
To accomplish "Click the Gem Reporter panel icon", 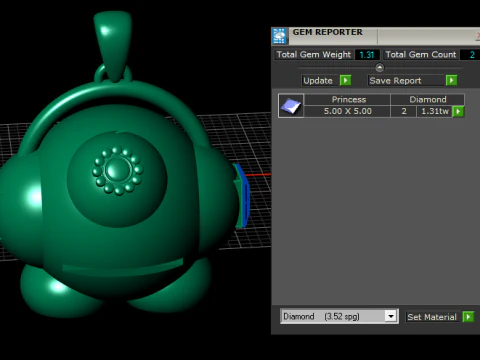I will click(x=279, y=36).
